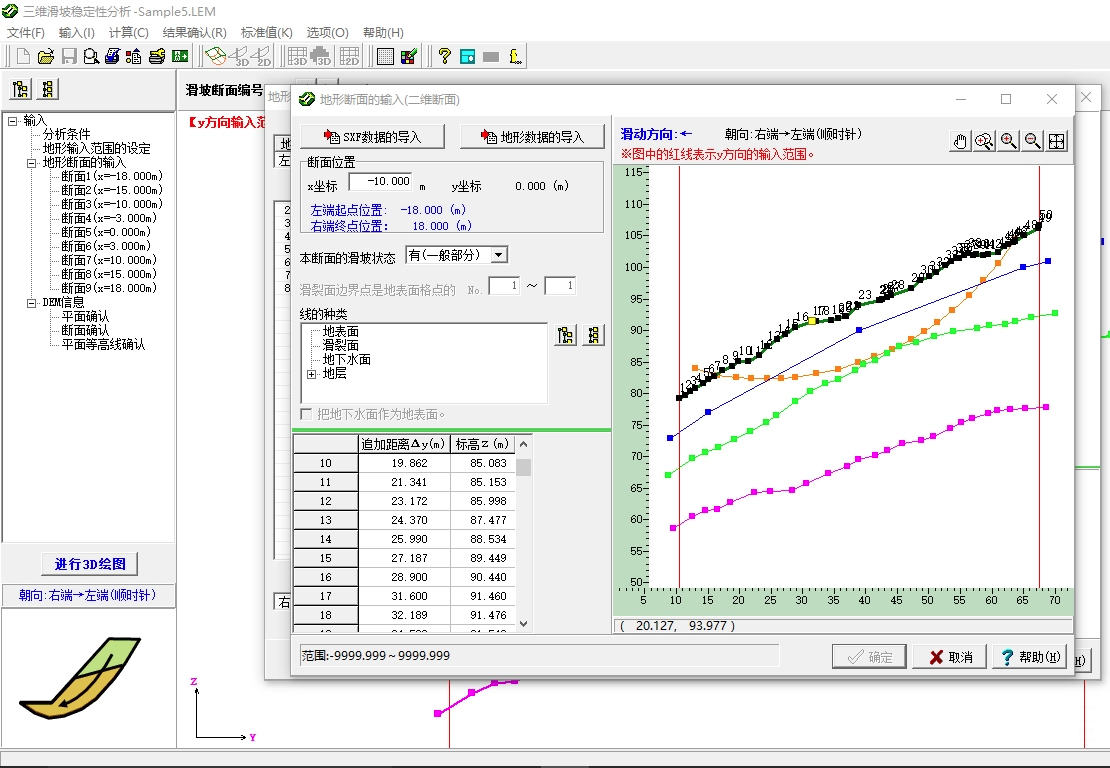
Task: Click expand-all tree icon beside 线的种类 list
Action: tap(566, 336)
